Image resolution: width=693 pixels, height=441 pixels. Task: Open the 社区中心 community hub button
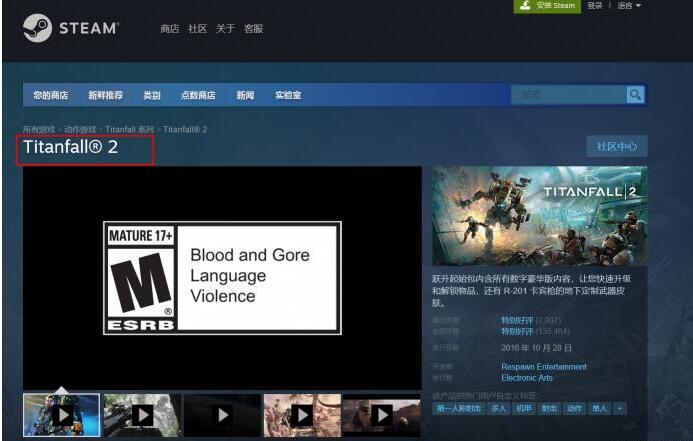(x=617, y=146)
